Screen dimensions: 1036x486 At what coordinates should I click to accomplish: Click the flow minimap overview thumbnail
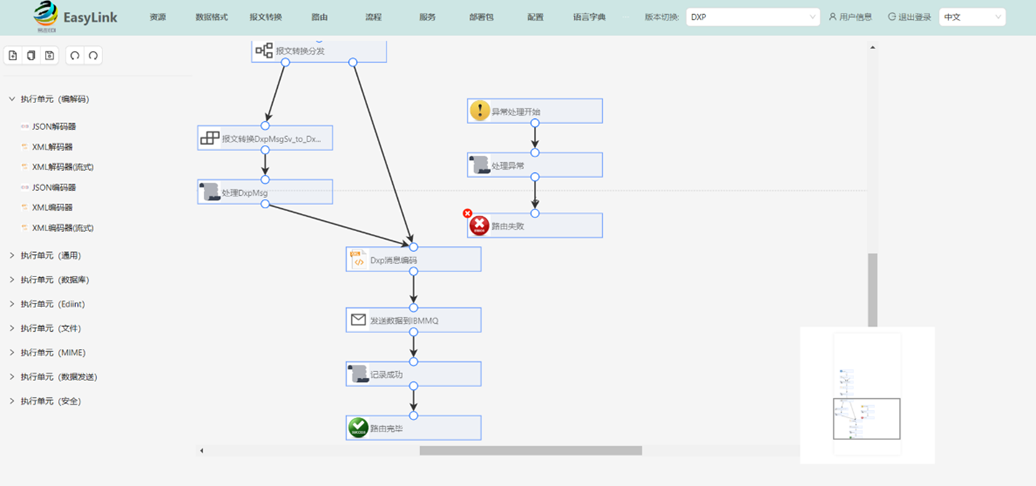coord(866,395)
